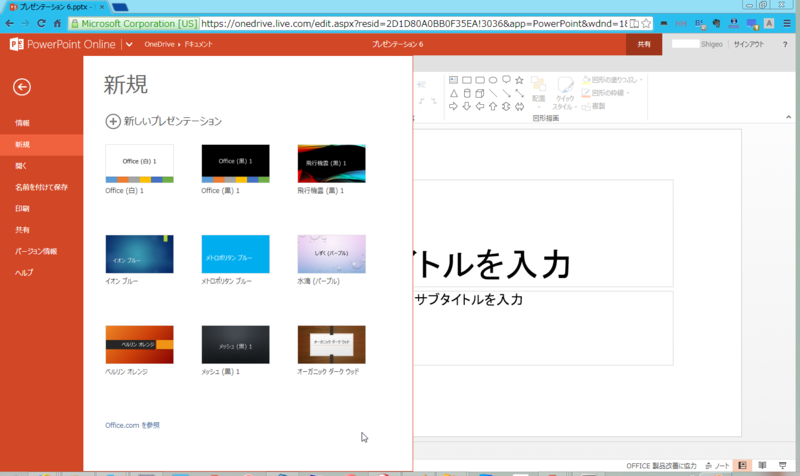The width and height of the screenshot is (800, 476).
Task: Click the browser home icon
Action: click(x=57, y=23)
